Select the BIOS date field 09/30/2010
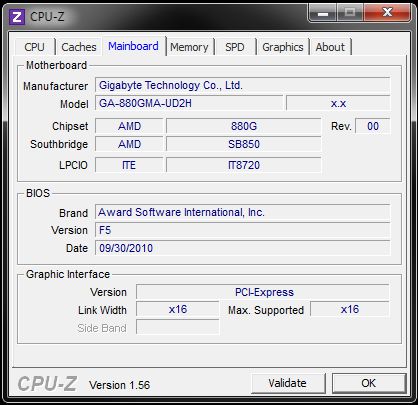Viewport: 418px width, 405px height. (242, 248)
